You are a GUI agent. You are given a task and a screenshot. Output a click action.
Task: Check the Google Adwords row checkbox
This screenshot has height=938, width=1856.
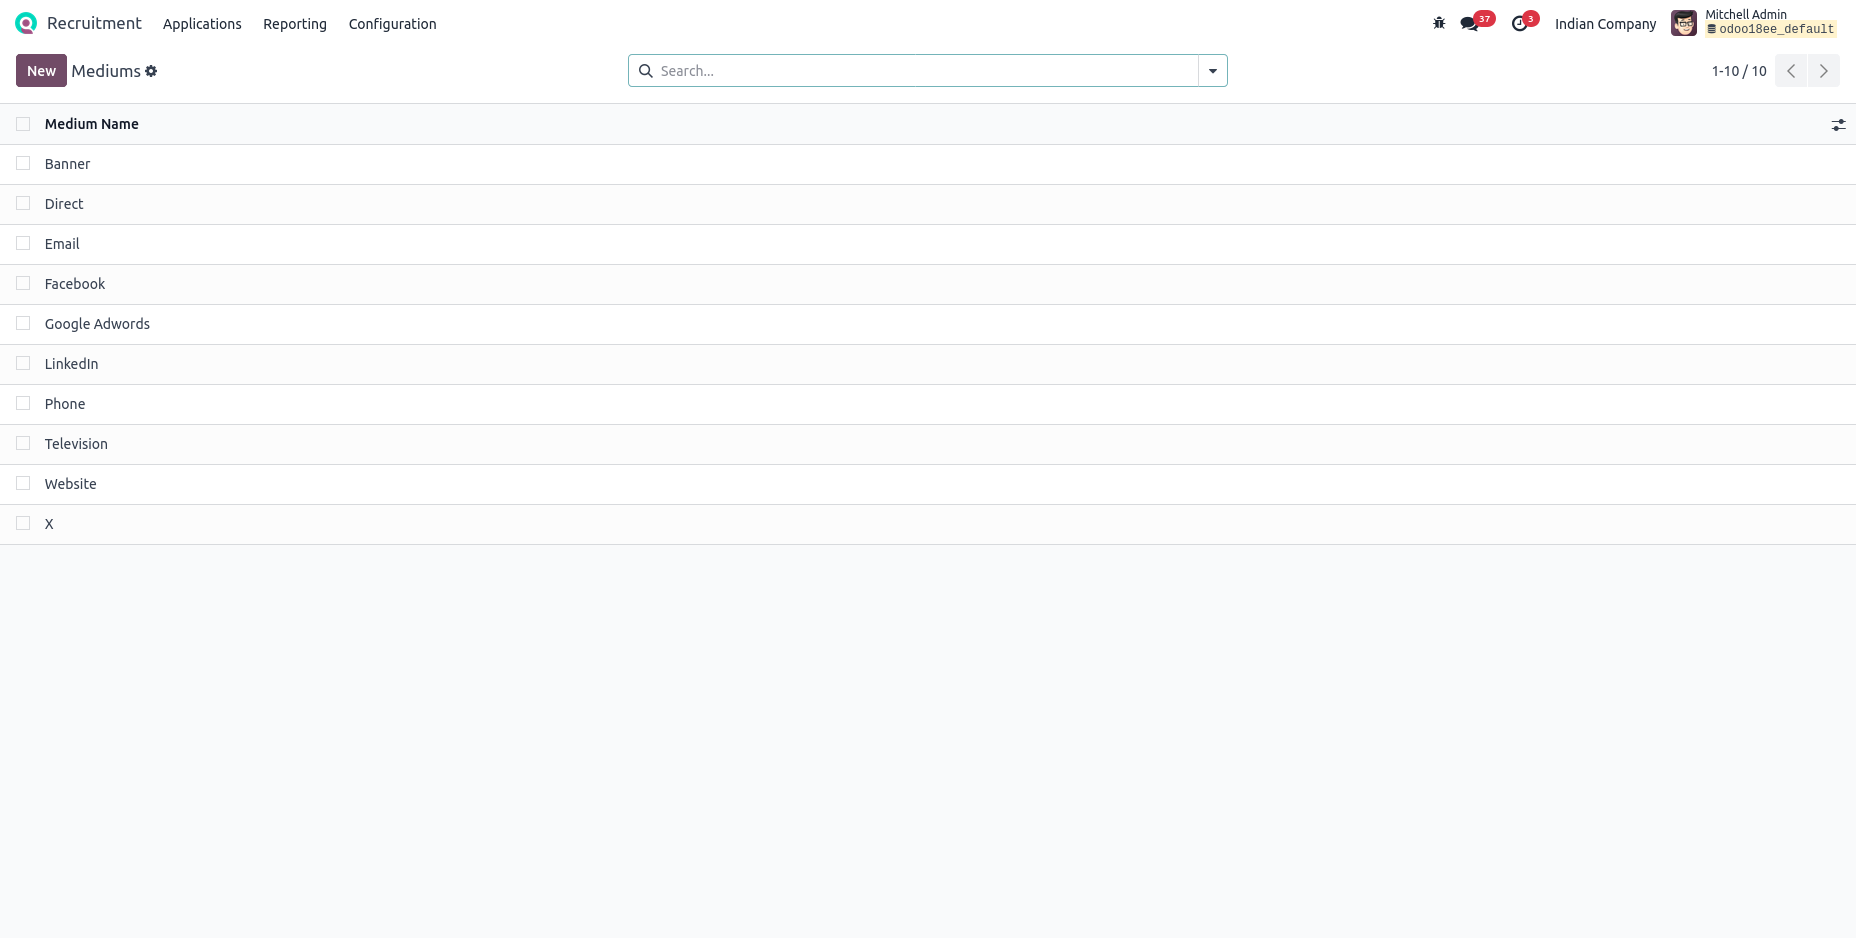coord(23,324)
